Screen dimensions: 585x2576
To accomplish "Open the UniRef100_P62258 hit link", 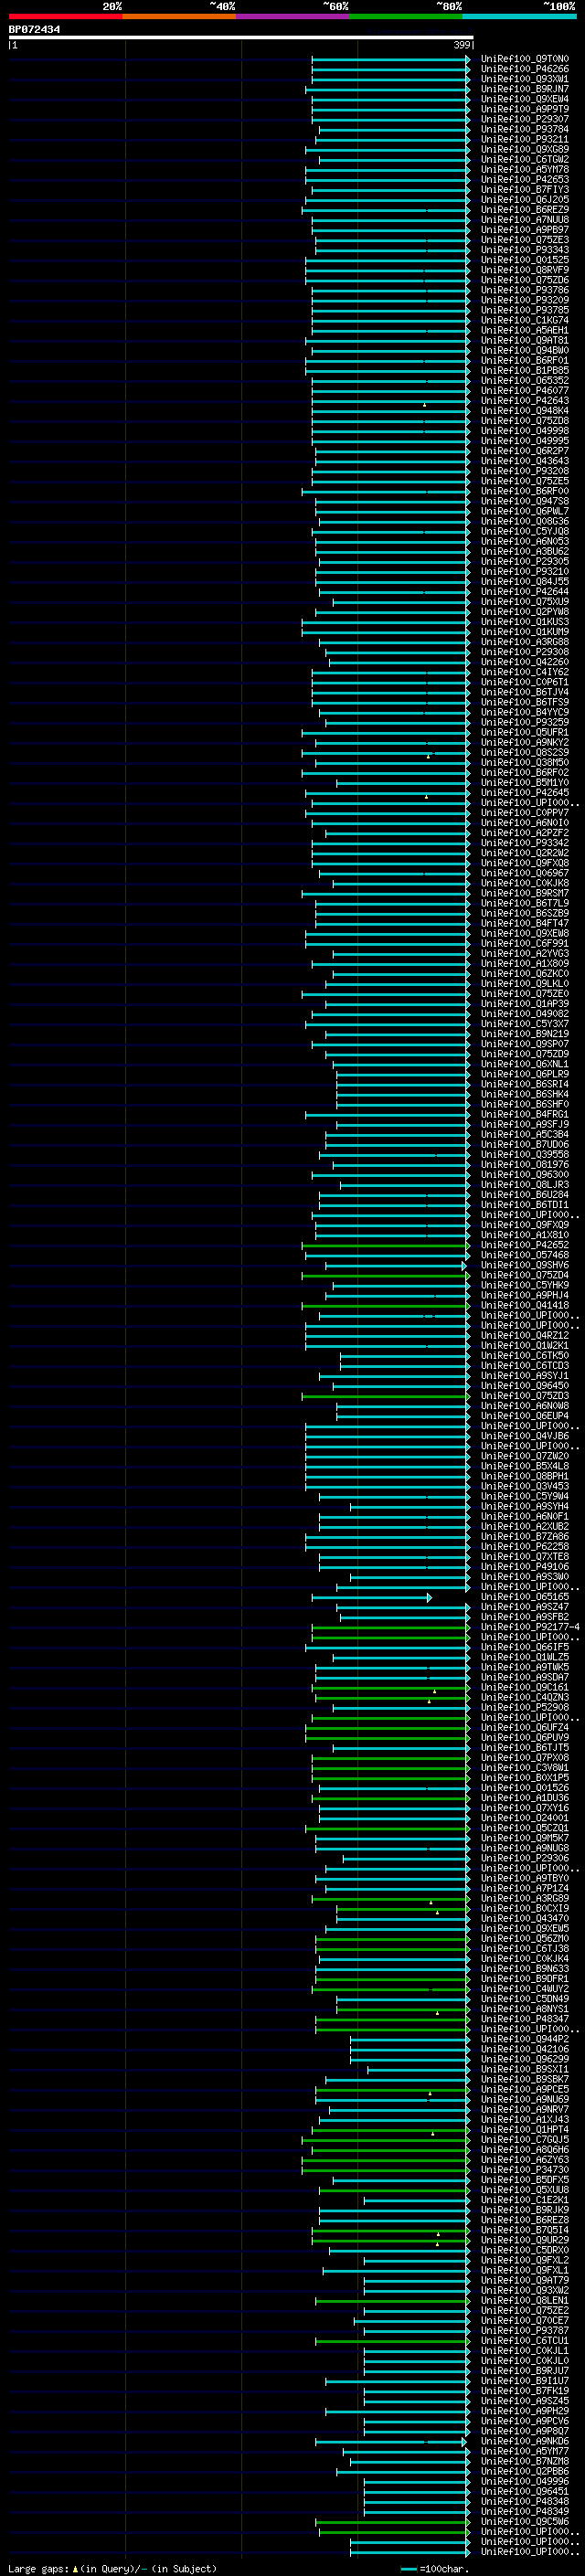I will pyautogui.click(x=525, y=1546).
